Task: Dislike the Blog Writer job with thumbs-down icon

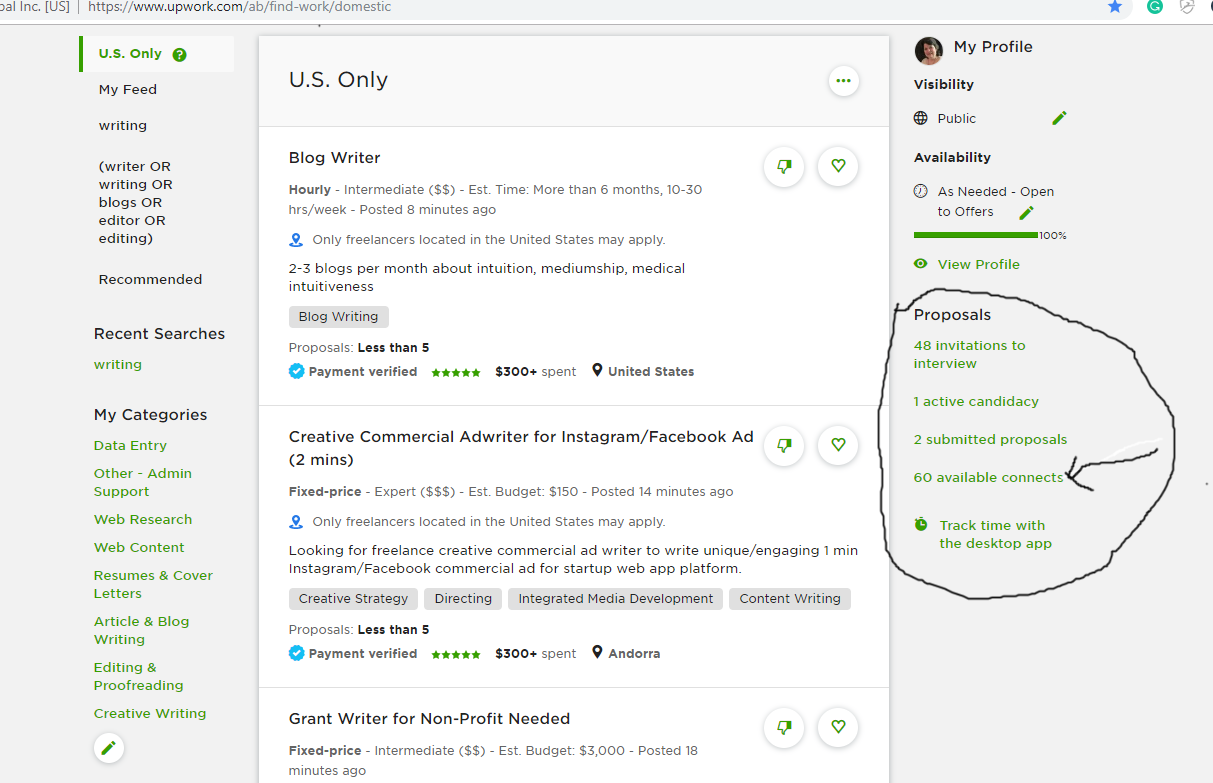Action: [x=783, y=166]
